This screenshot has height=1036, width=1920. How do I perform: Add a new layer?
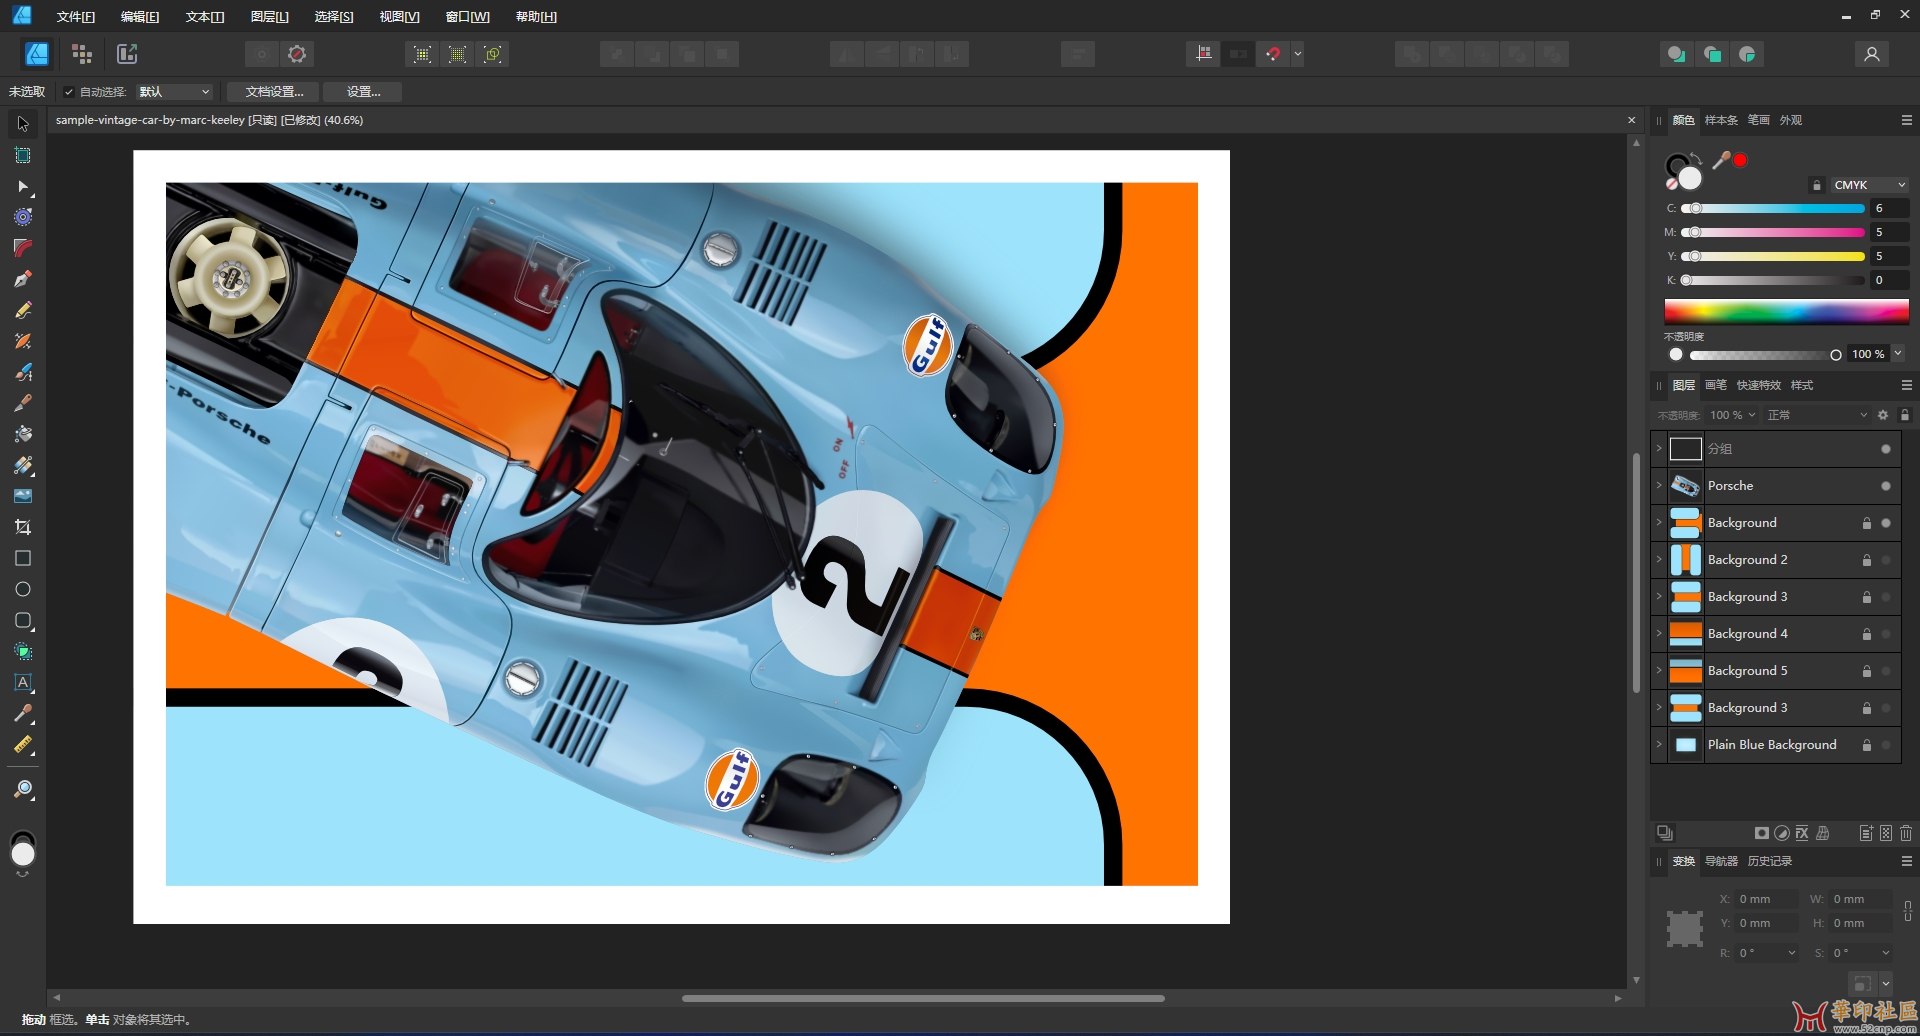point(1866,833)
